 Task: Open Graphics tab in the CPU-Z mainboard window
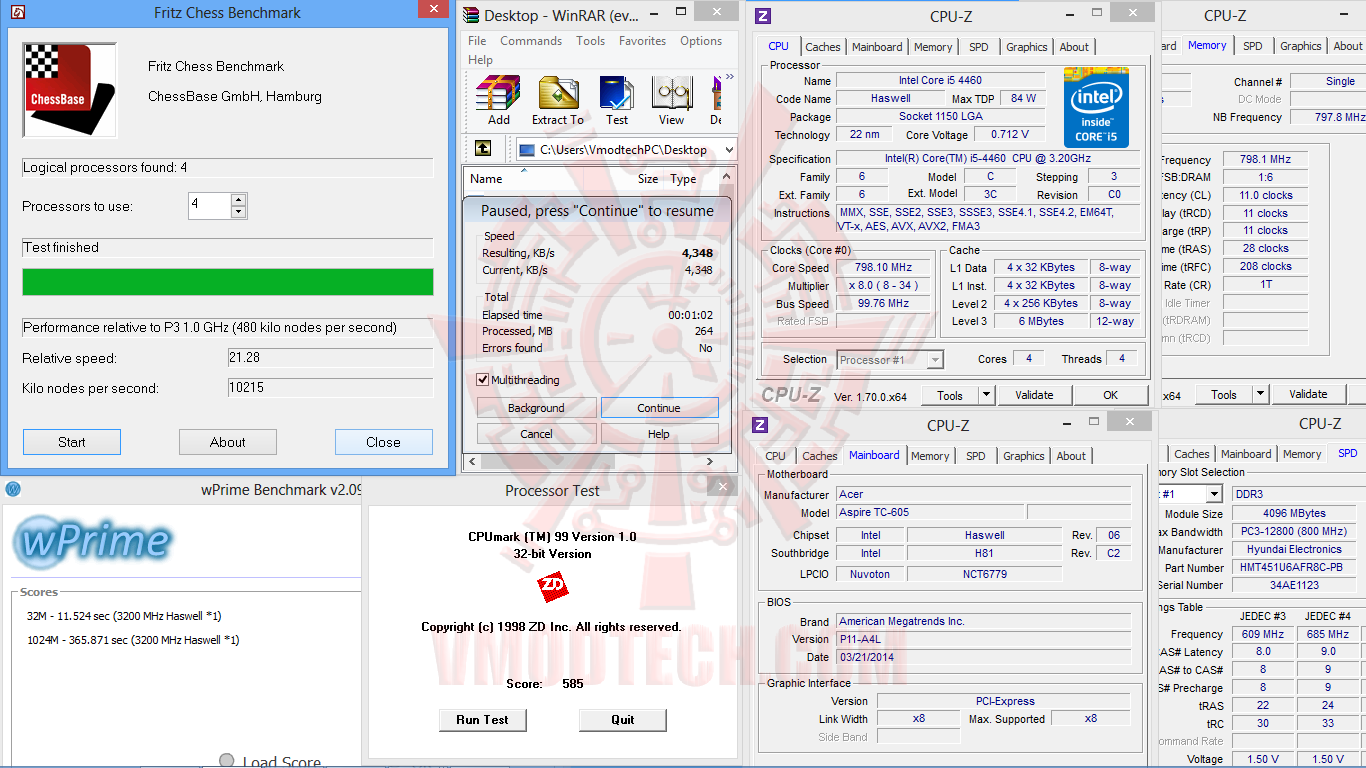click(1024, 456)
